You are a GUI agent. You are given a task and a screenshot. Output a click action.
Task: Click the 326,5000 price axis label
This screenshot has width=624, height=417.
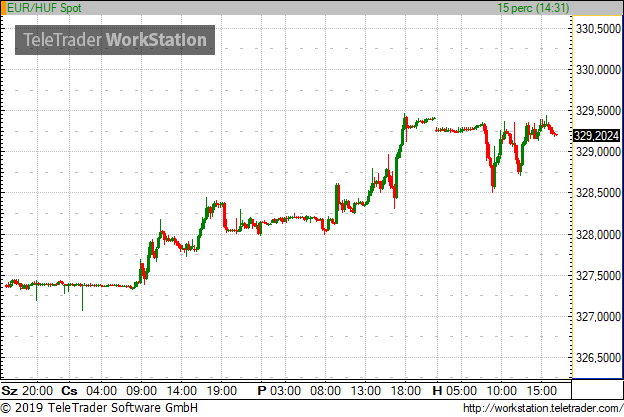[598, 358]
